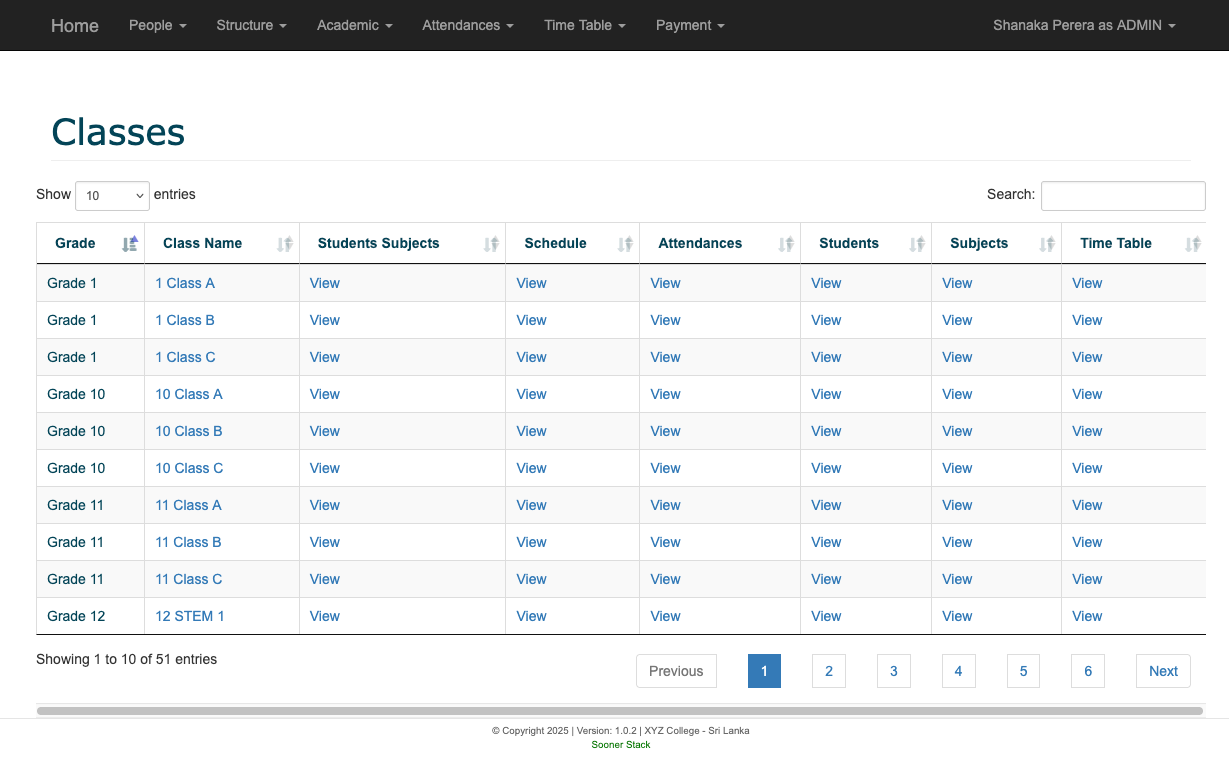Click the Class Name sort arrows icon
This screenshot has height=766, width=1229.
pyautogui.click(x=285, y=244)
